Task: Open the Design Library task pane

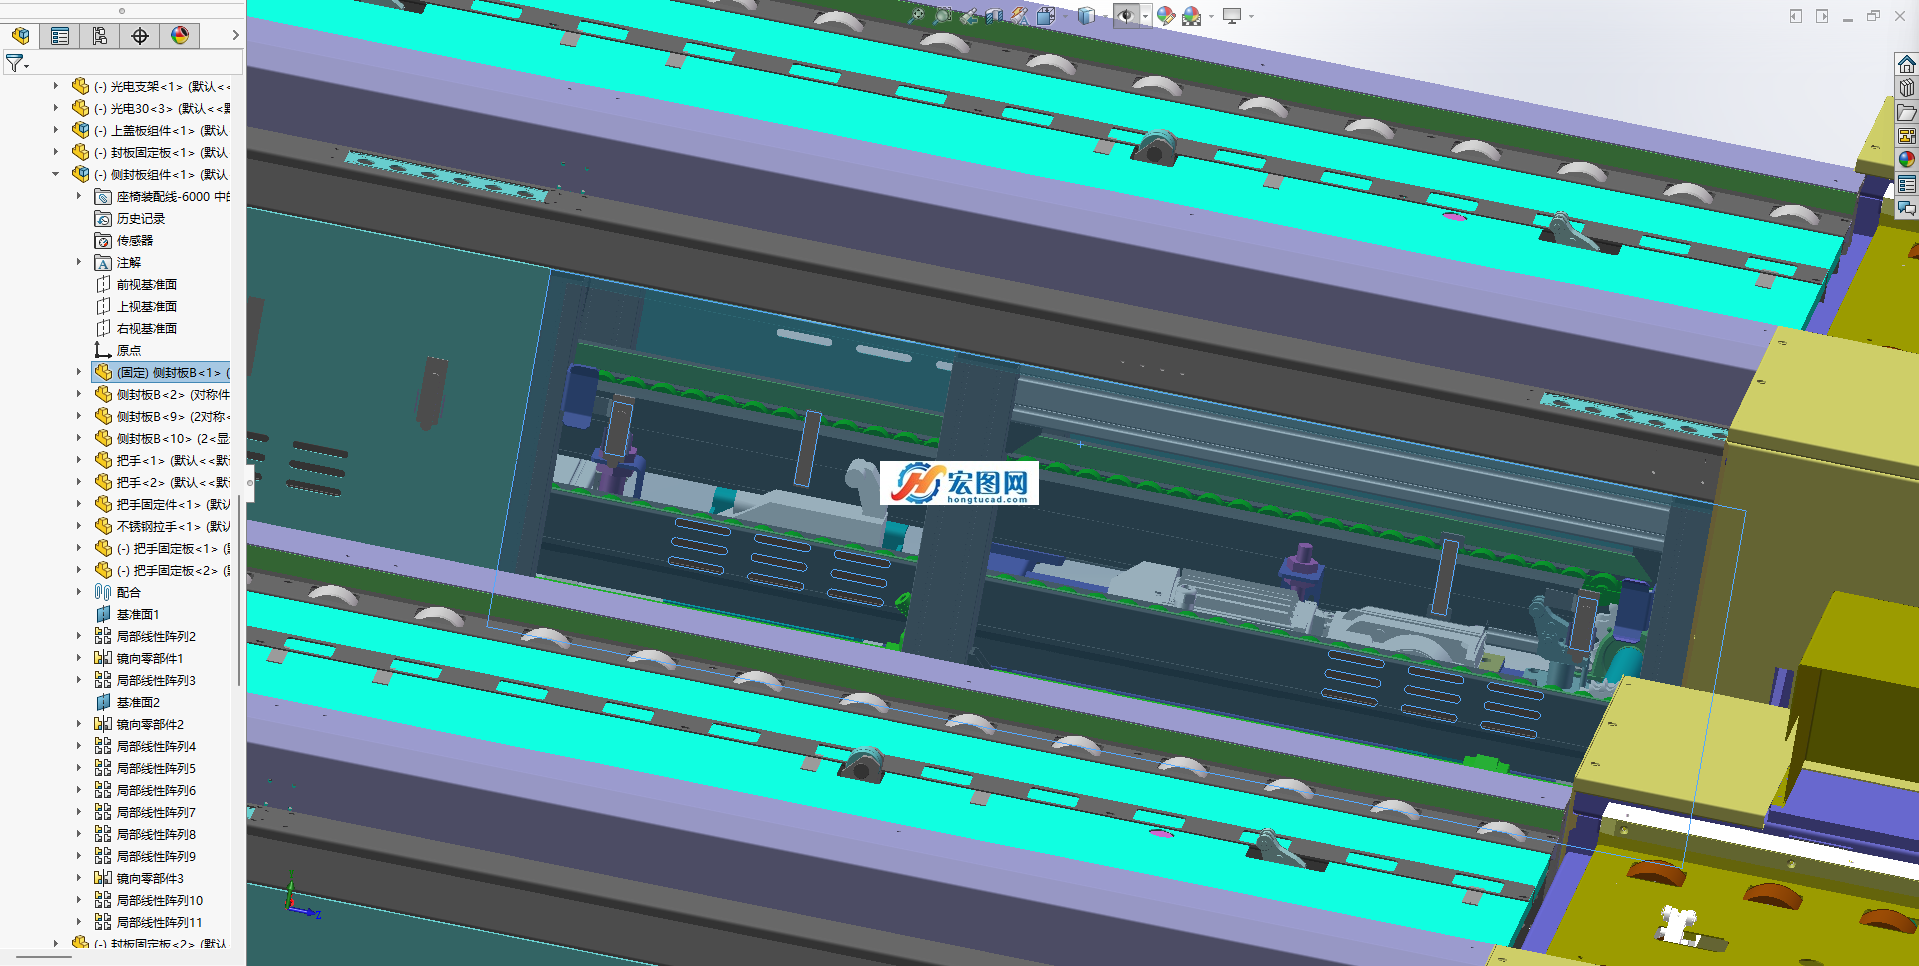Action: tap(1907, 88)
